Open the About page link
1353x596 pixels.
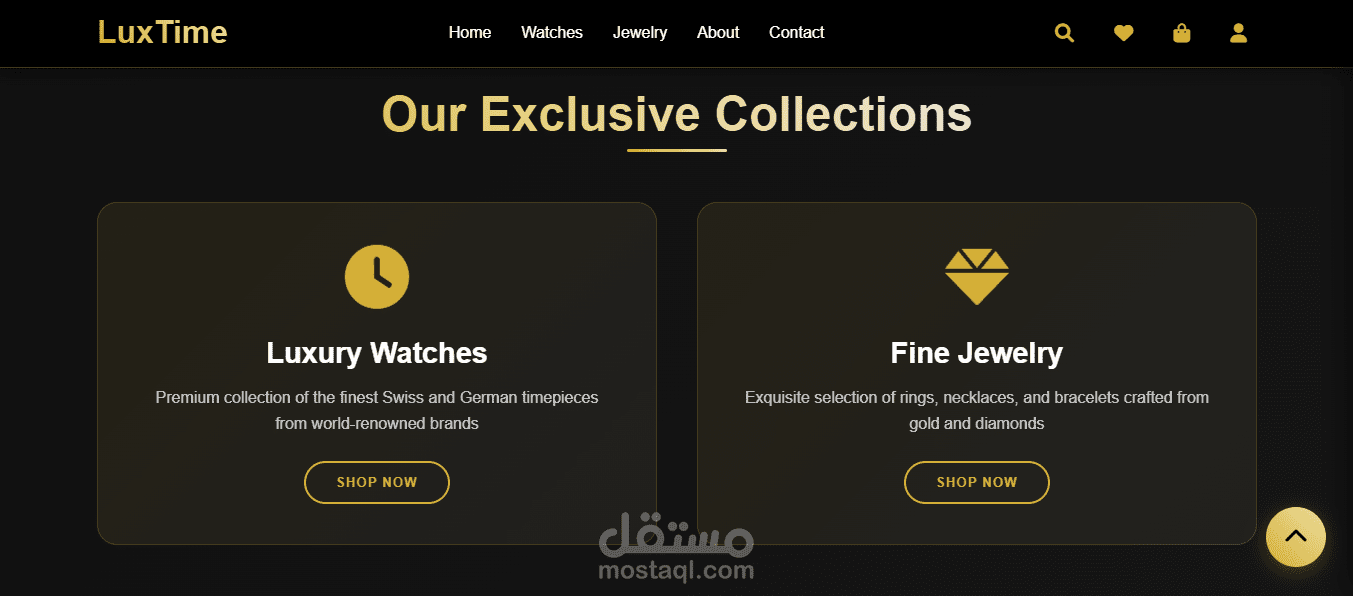tap(718, 32)
